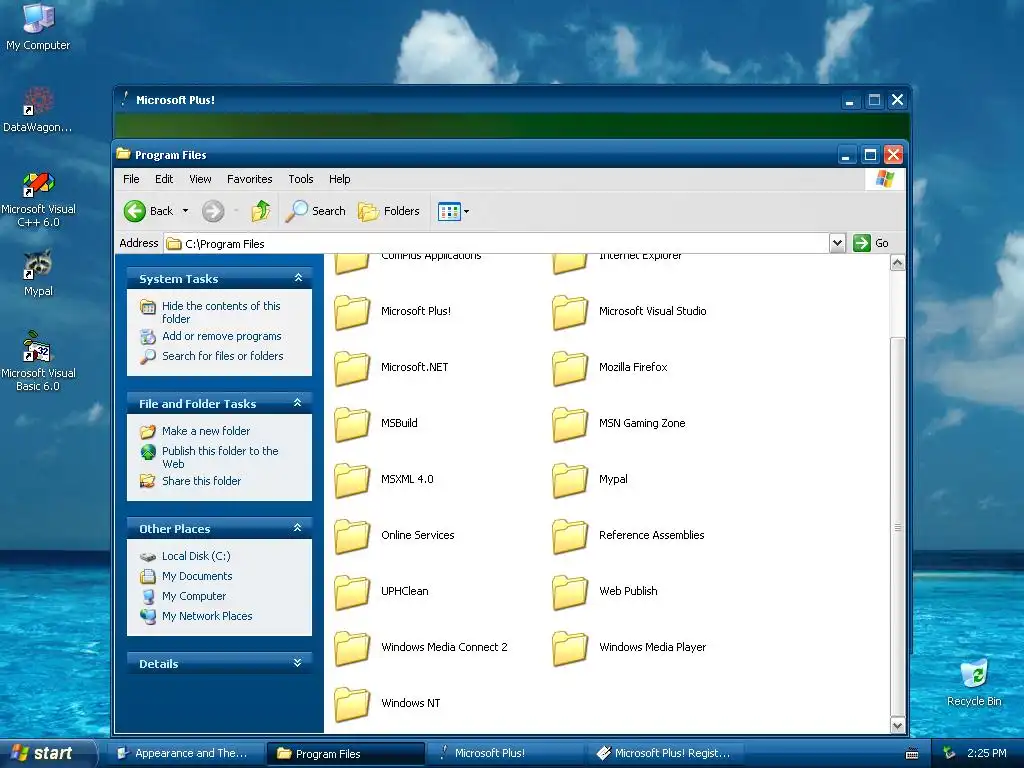Switch to Microsoft Plus! Registration taskbar item

pyautogui.click(x=664, y=754)
